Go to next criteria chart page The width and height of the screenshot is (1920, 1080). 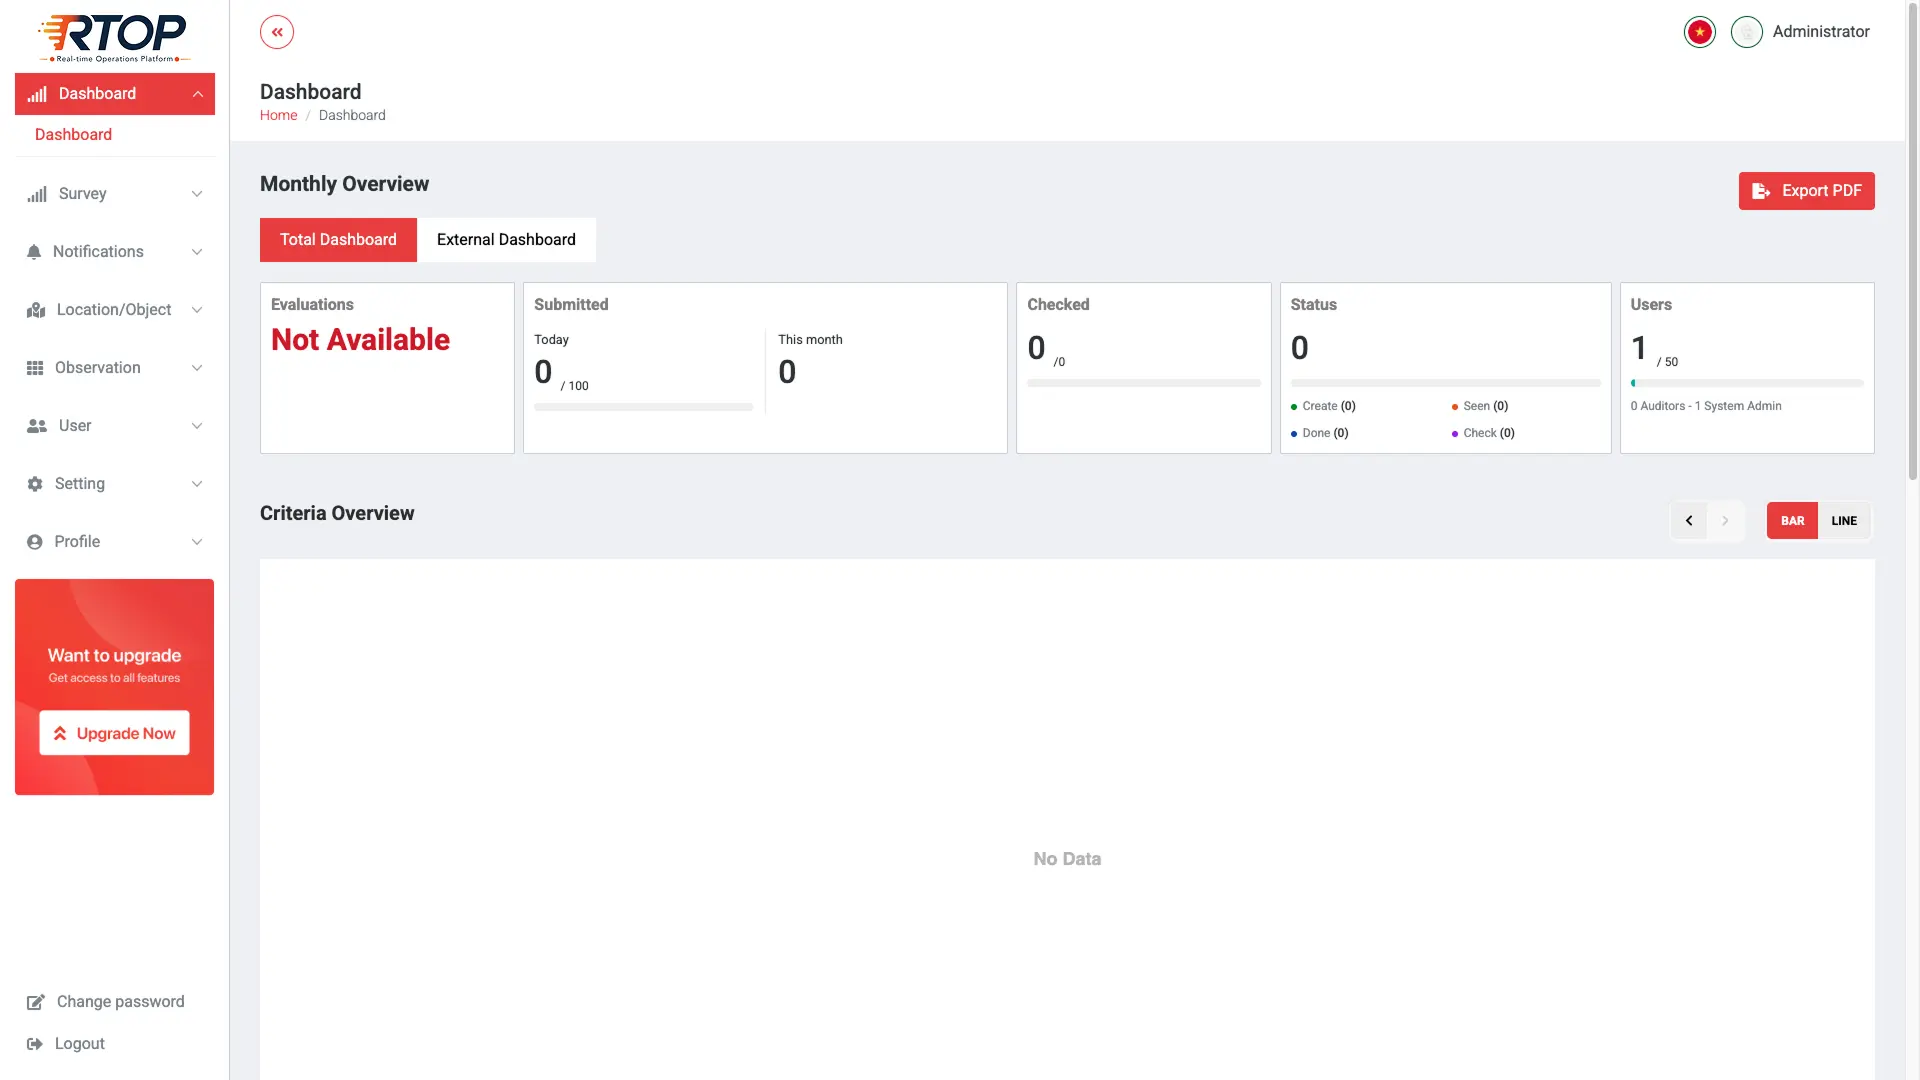[1725, 521]
